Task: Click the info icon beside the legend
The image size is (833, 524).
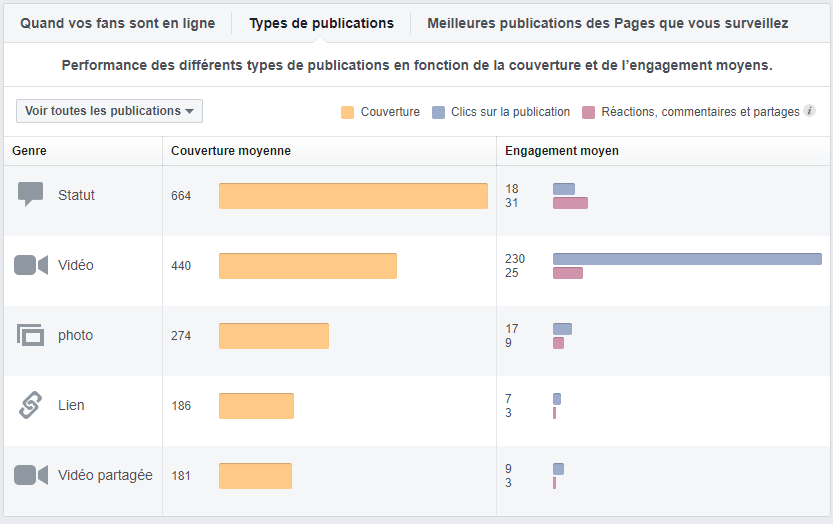Action: (810, 111)
